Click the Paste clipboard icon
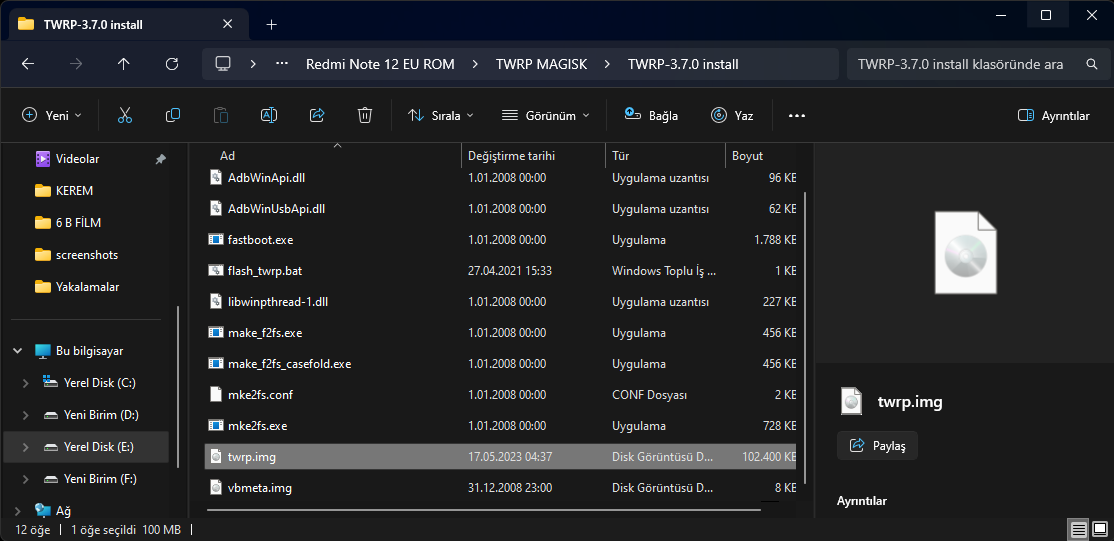This screenshot has height=541, width=1114. 221,115
